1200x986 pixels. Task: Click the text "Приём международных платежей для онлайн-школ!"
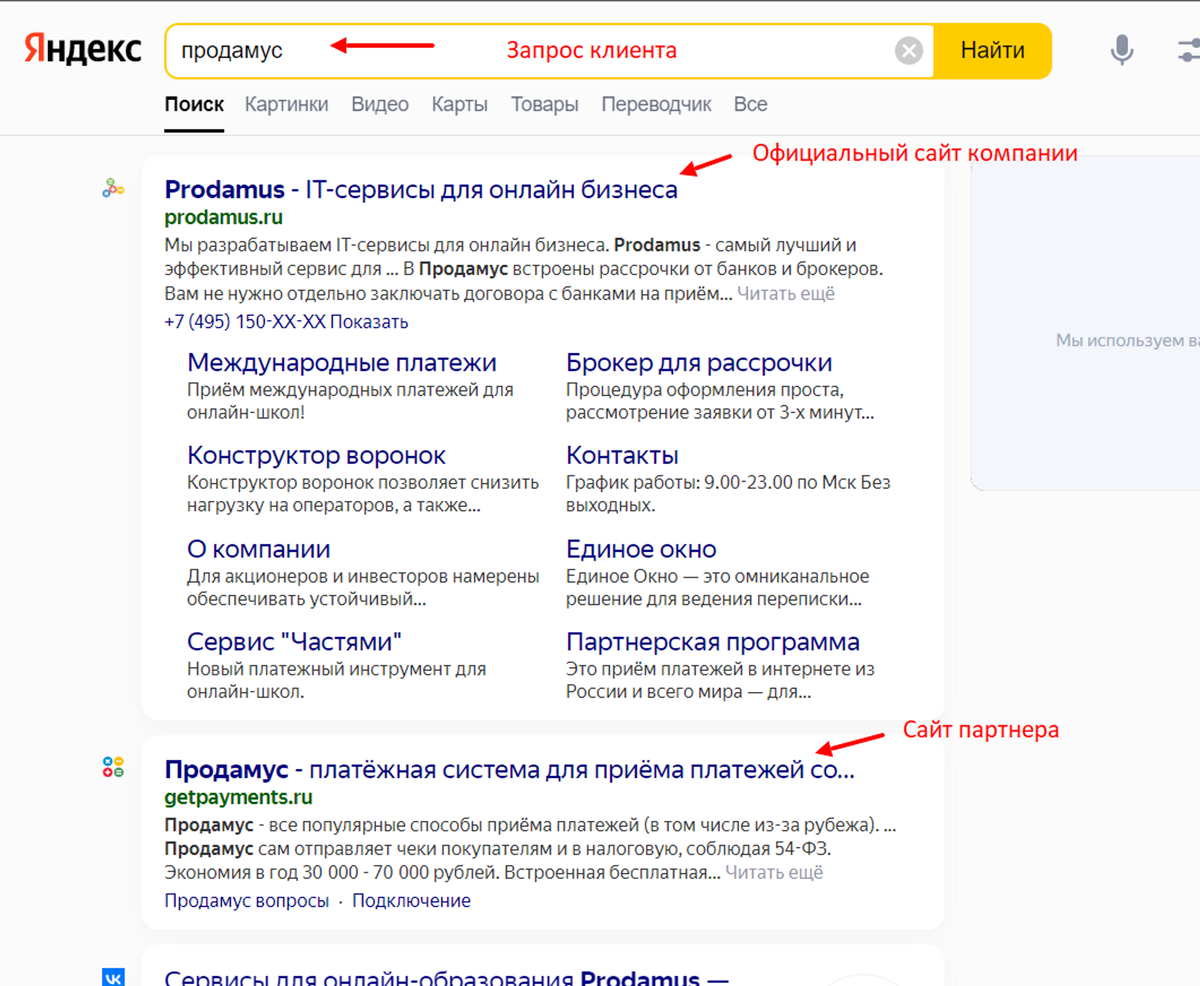pos(350,401)
